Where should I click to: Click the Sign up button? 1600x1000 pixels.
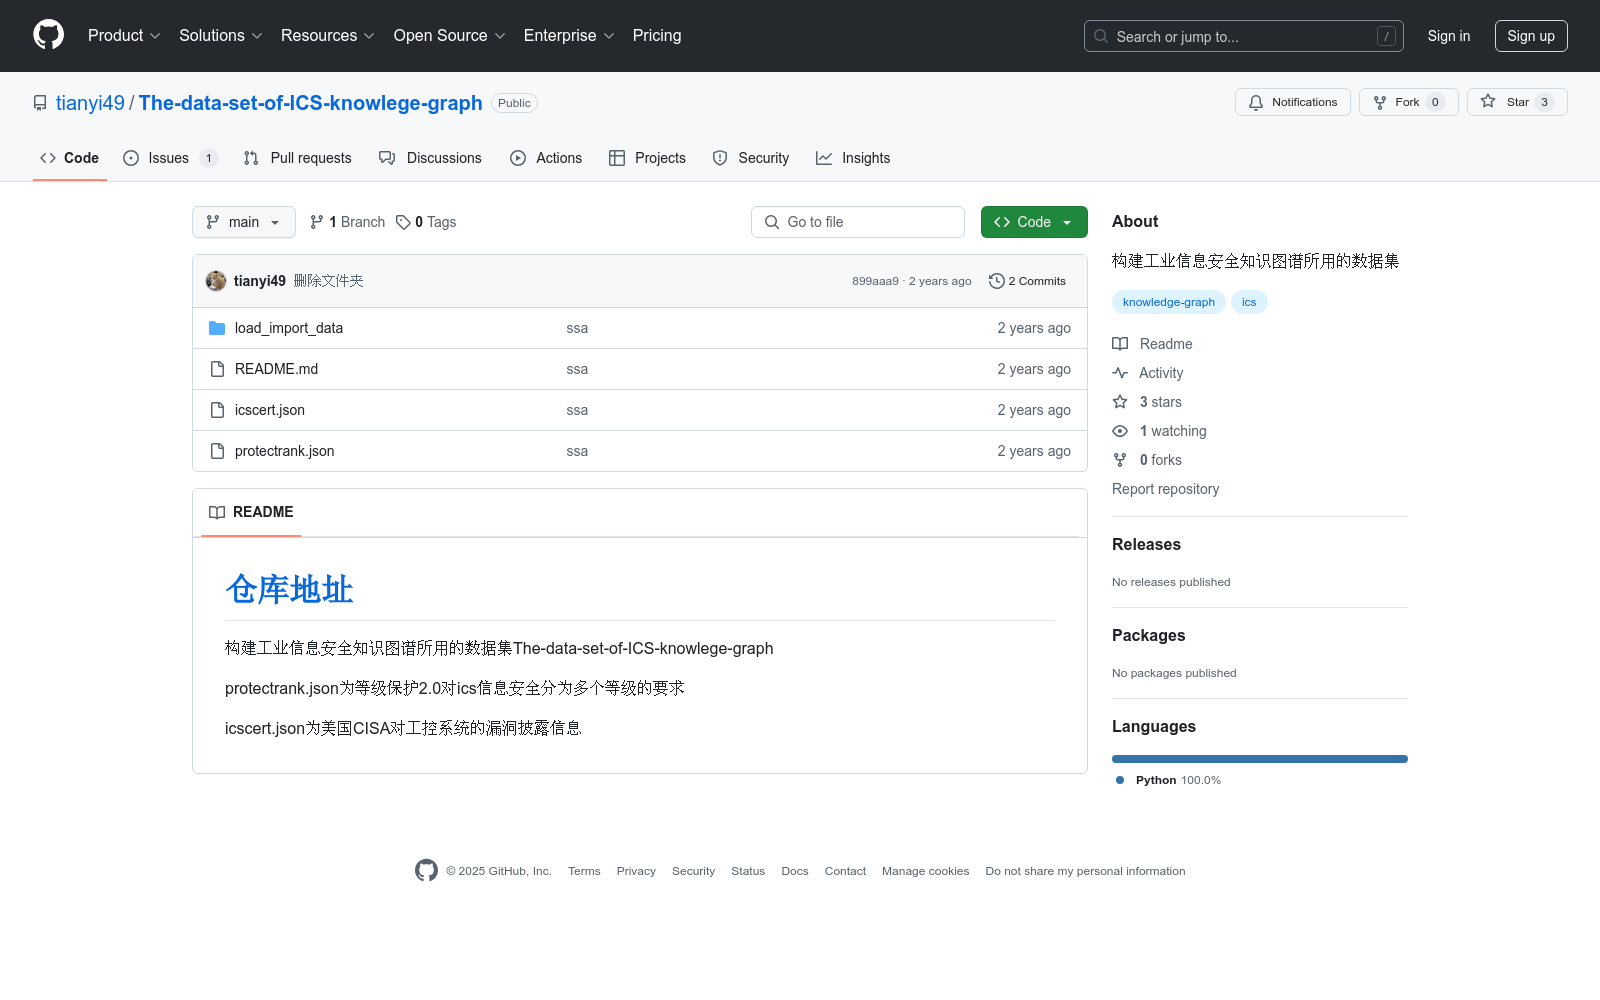coord(1531,36)
